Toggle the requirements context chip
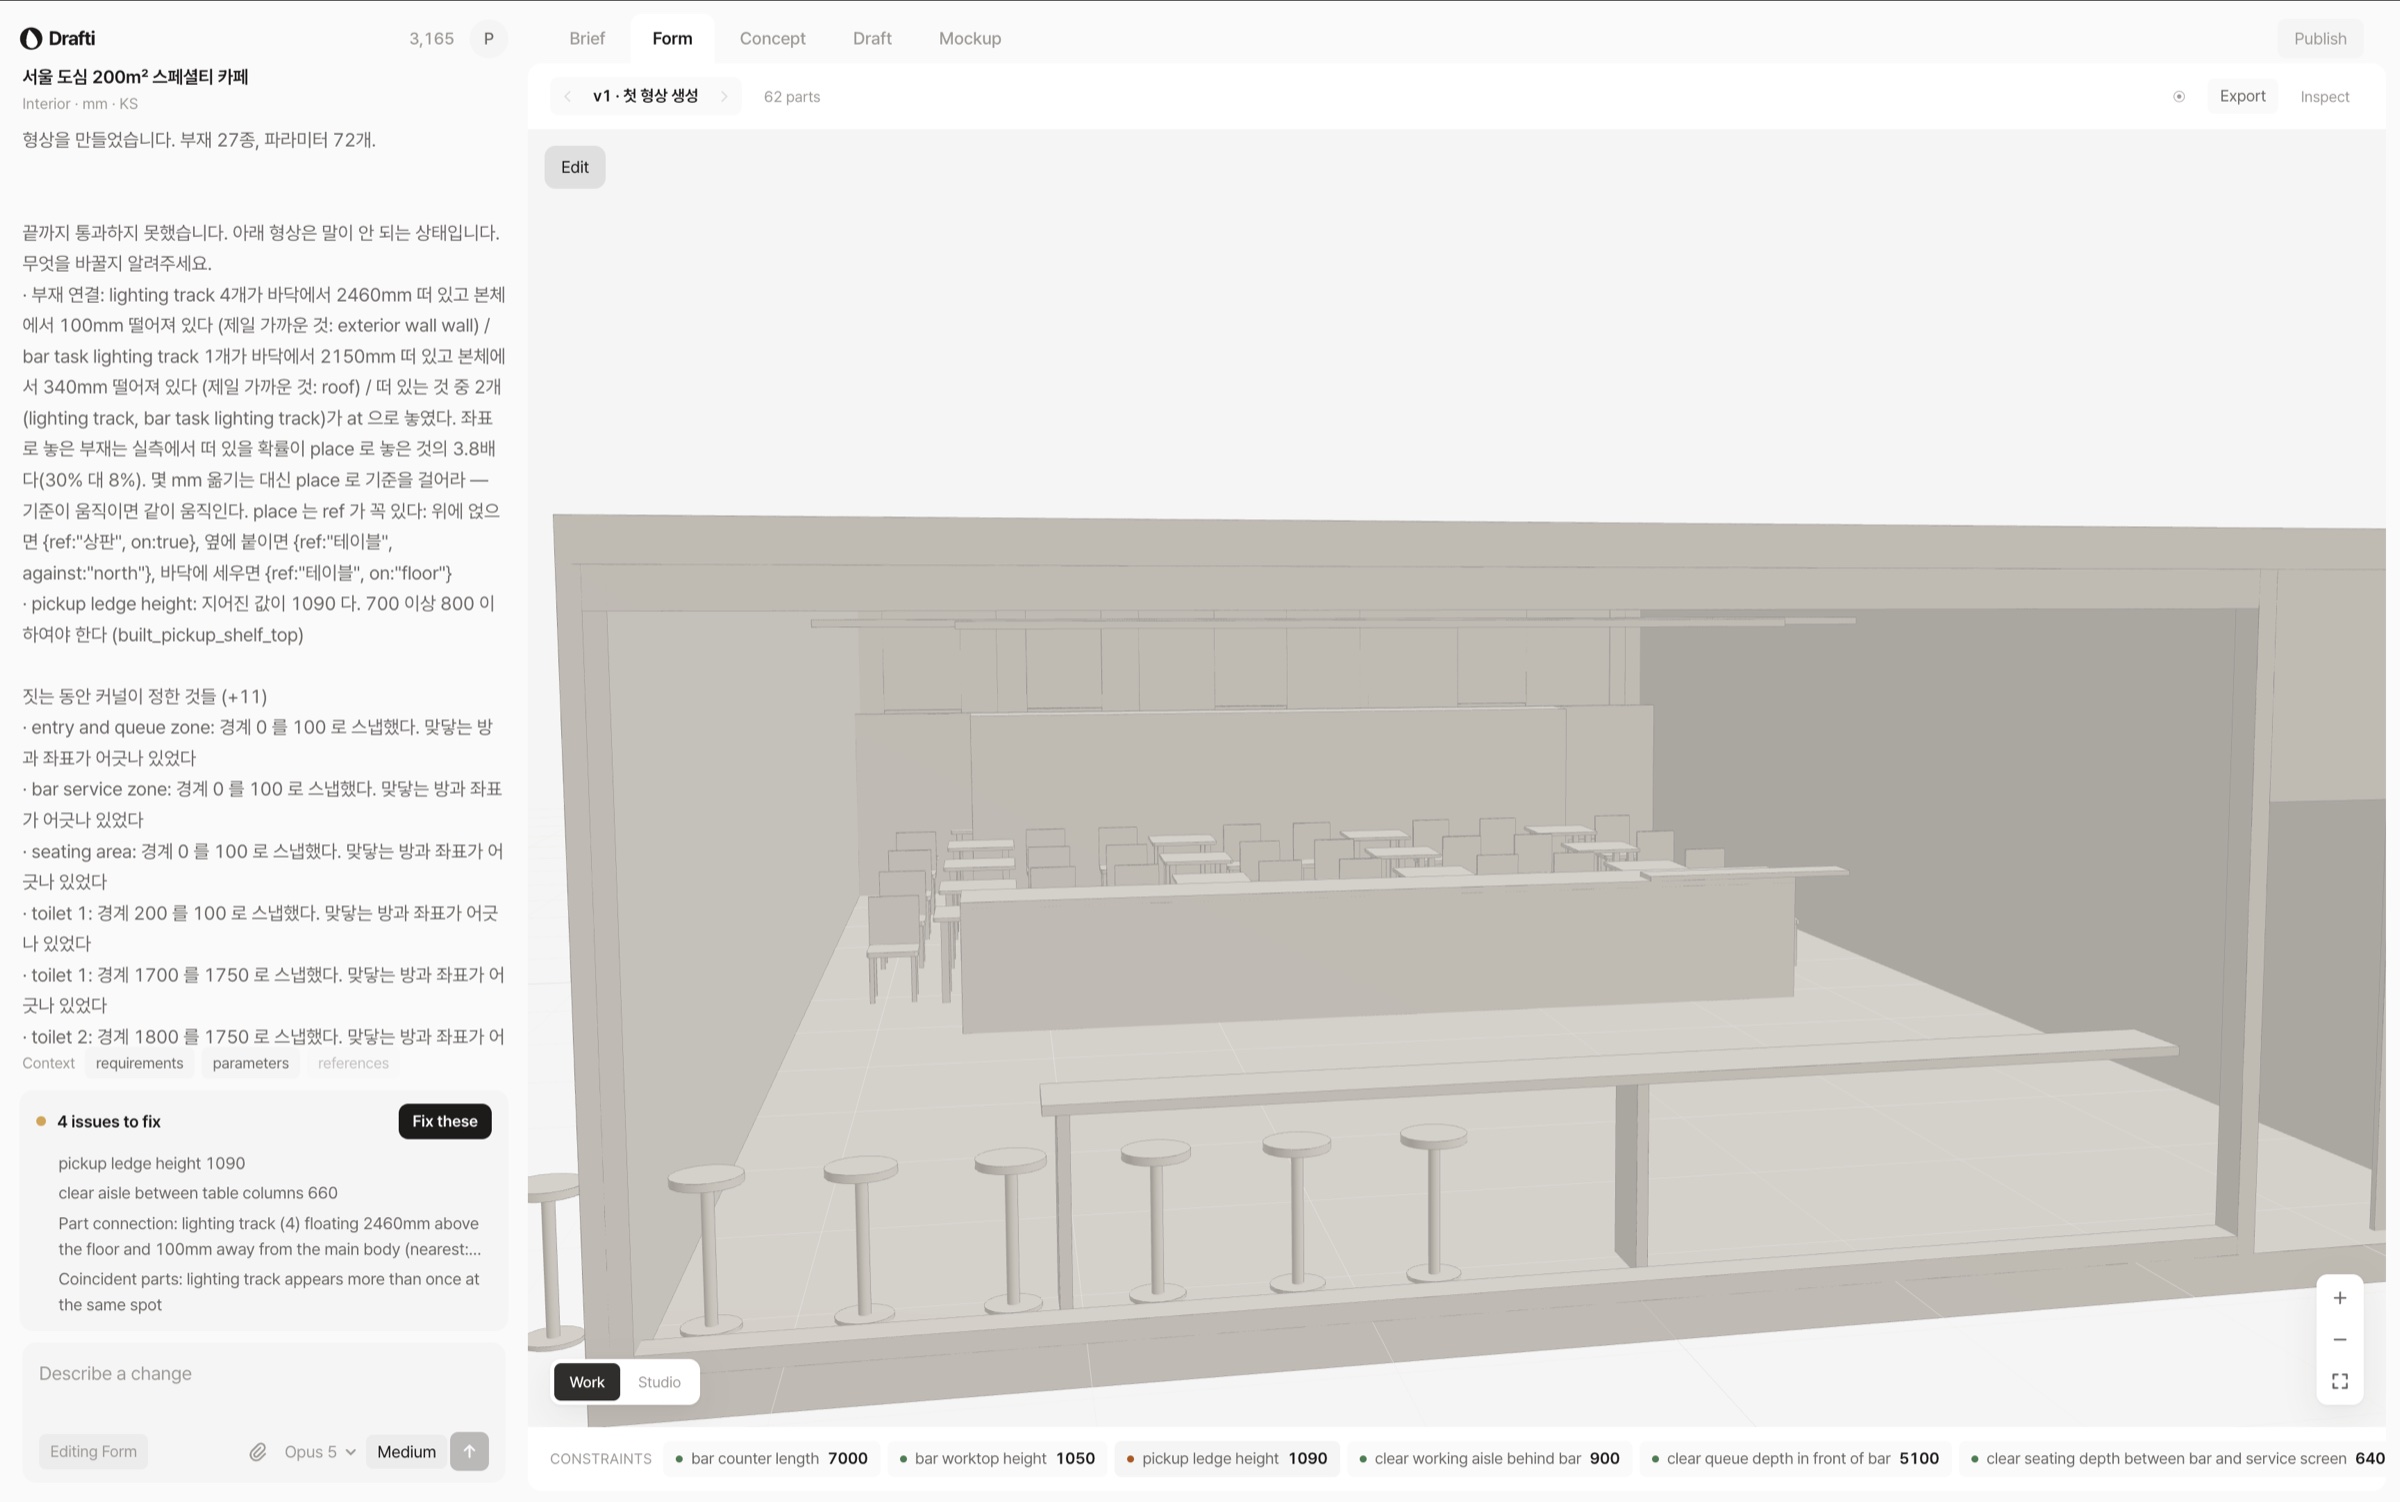Screen dimensions: 2400x1502 click(x=139, y=1063)
